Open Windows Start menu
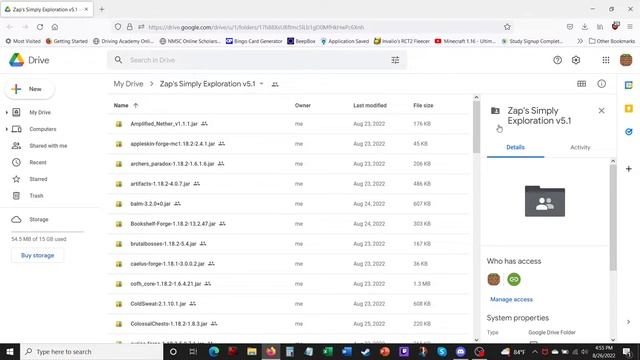The image size is (640, 360). coord(10,351)
